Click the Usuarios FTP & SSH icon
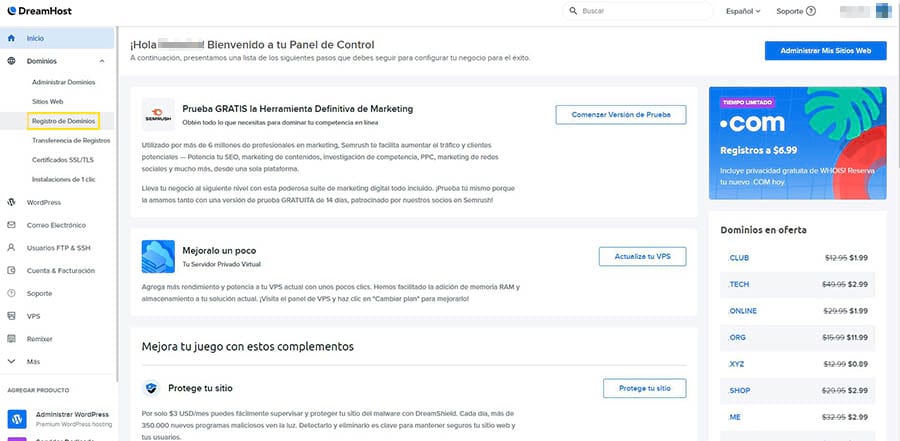900x441 pixels. pos(11,247)
